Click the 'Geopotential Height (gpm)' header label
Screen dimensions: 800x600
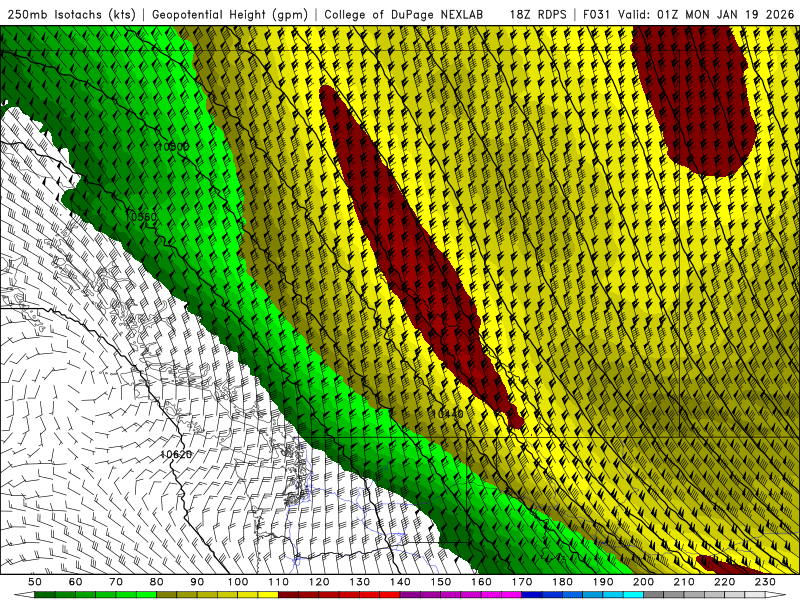pos(230,14)
